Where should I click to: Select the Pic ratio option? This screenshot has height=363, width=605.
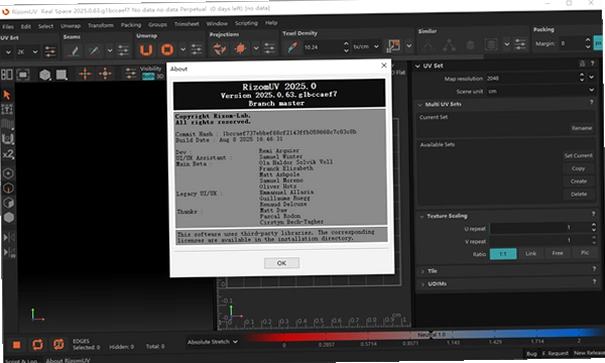585,253
